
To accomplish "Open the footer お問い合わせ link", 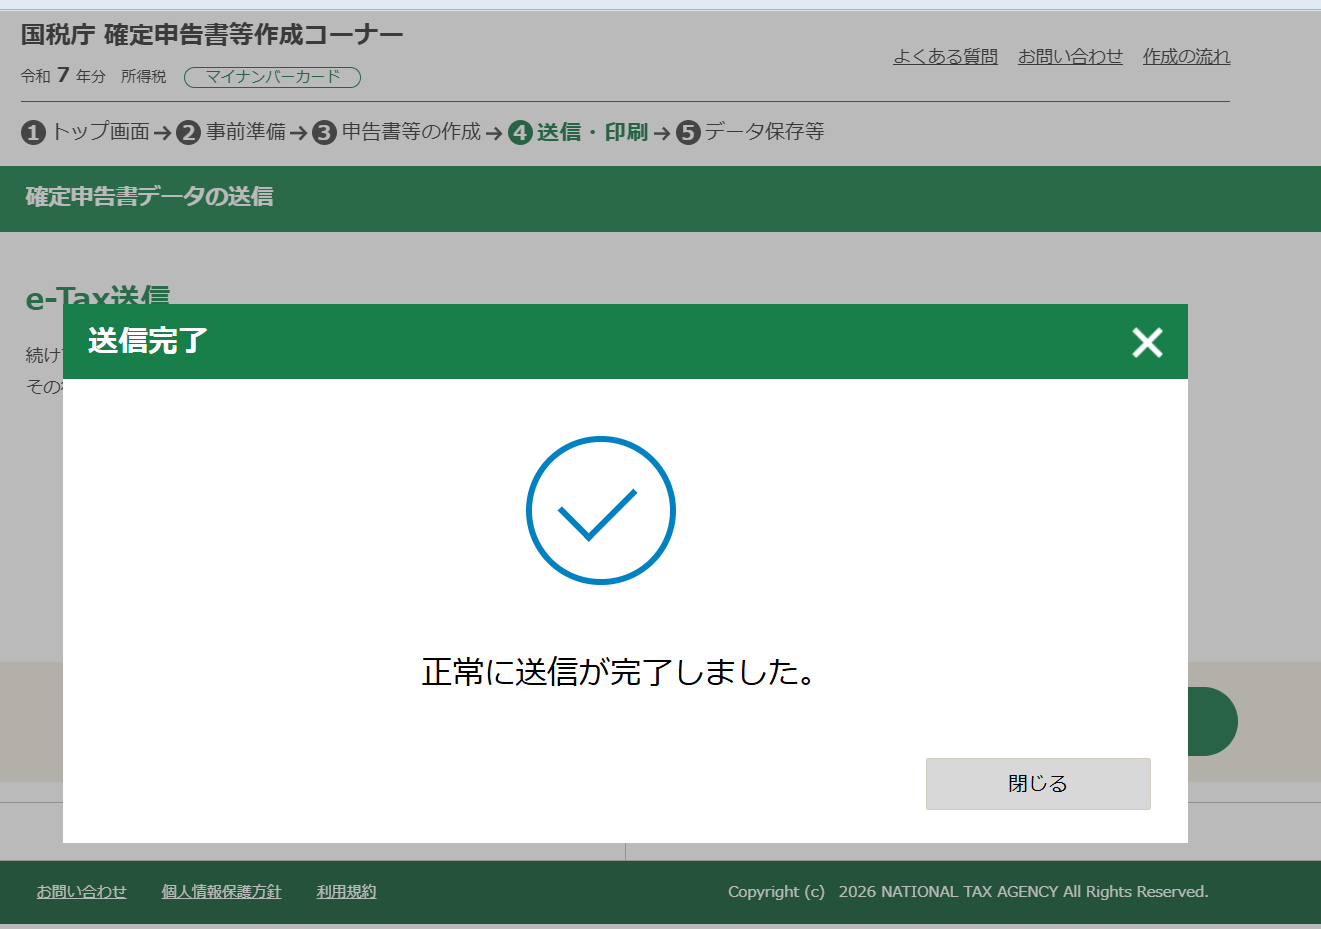I will (82, 892).
